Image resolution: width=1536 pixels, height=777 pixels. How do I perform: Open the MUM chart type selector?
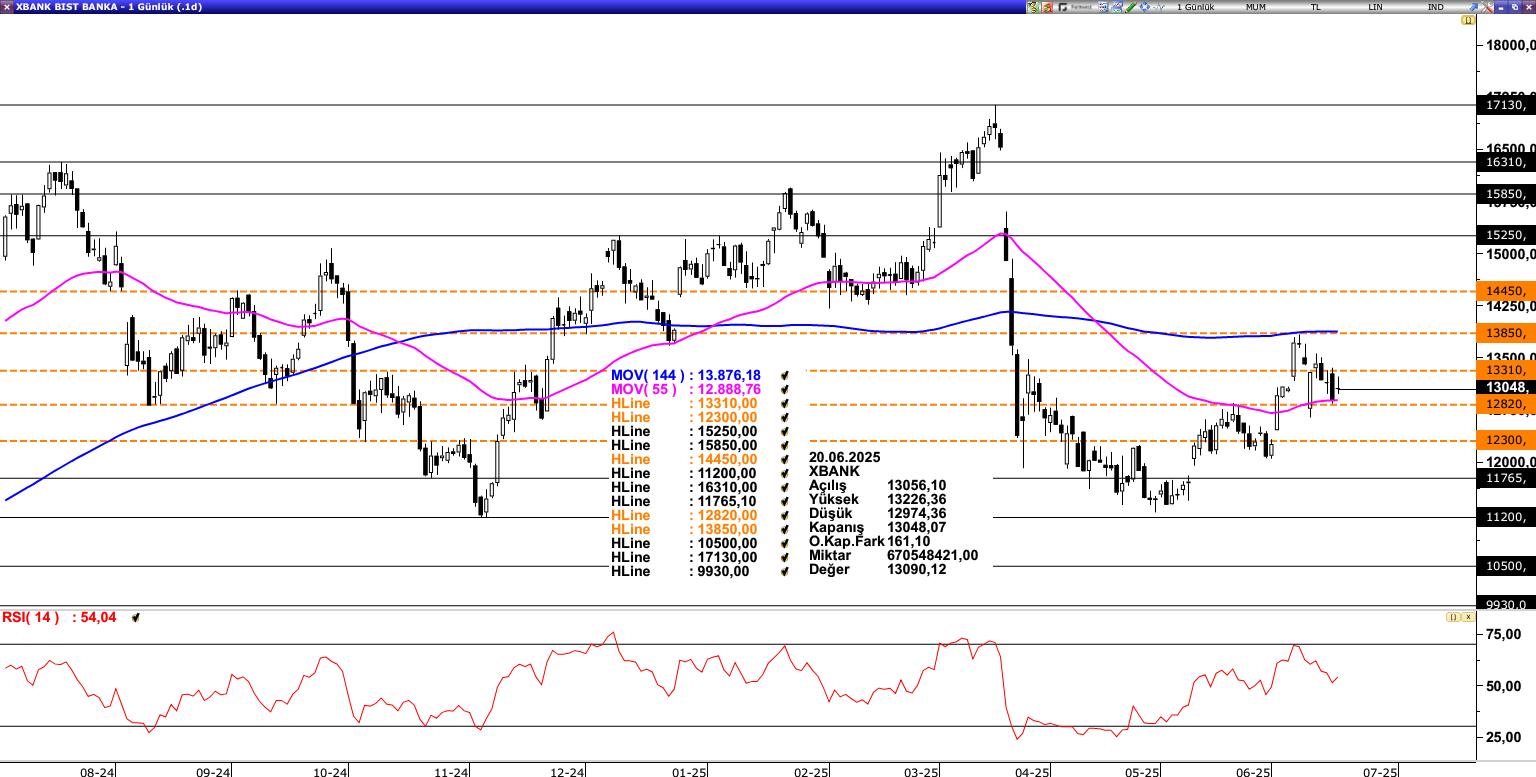pyautogui.click(x=1258, y=6)
